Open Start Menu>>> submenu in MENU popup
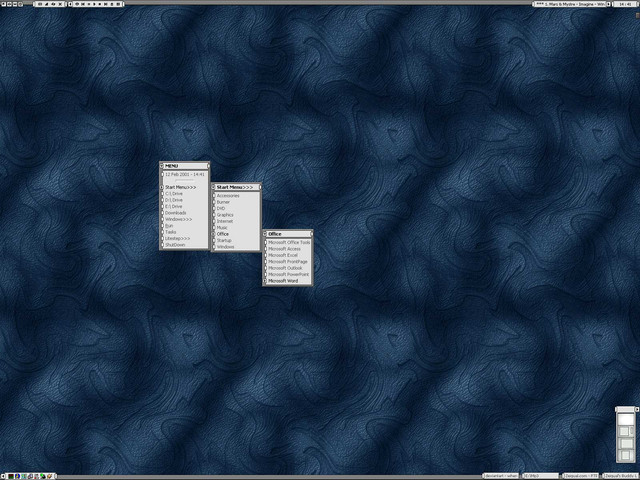 (x=184, y=187)
